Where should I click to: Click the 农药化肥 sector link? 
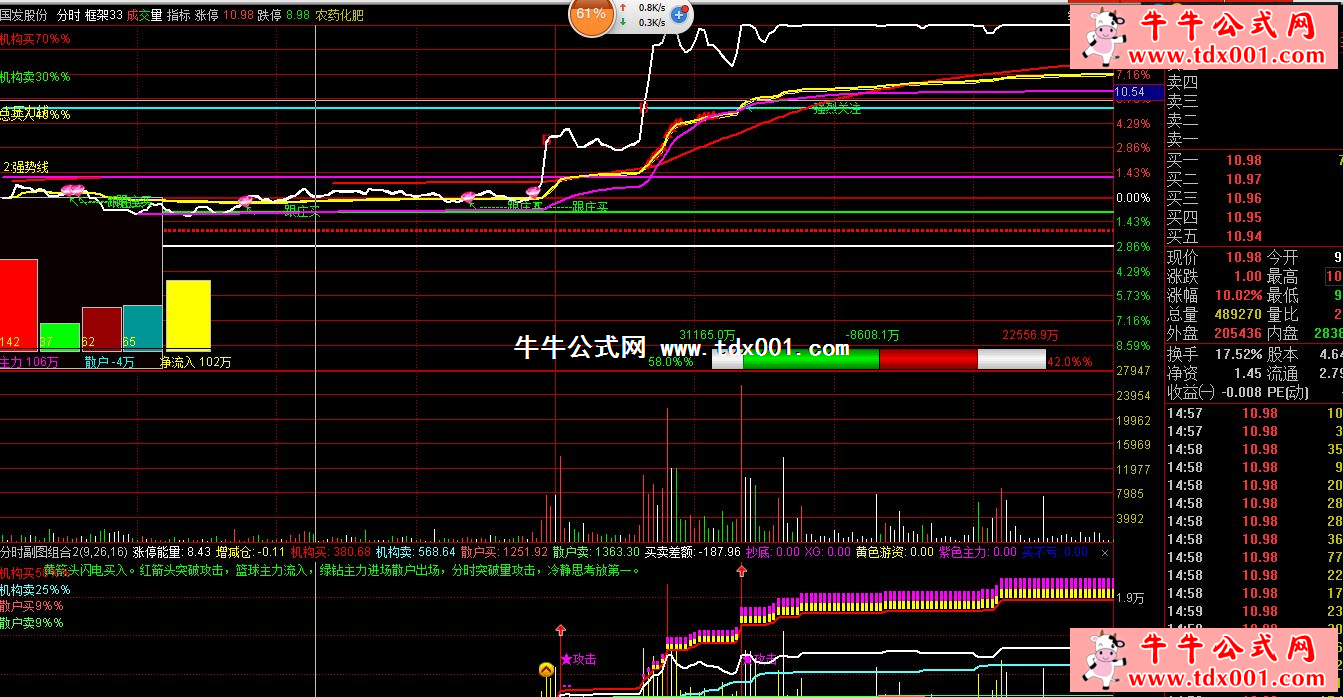pyautogui.click(x=339, y=15)
